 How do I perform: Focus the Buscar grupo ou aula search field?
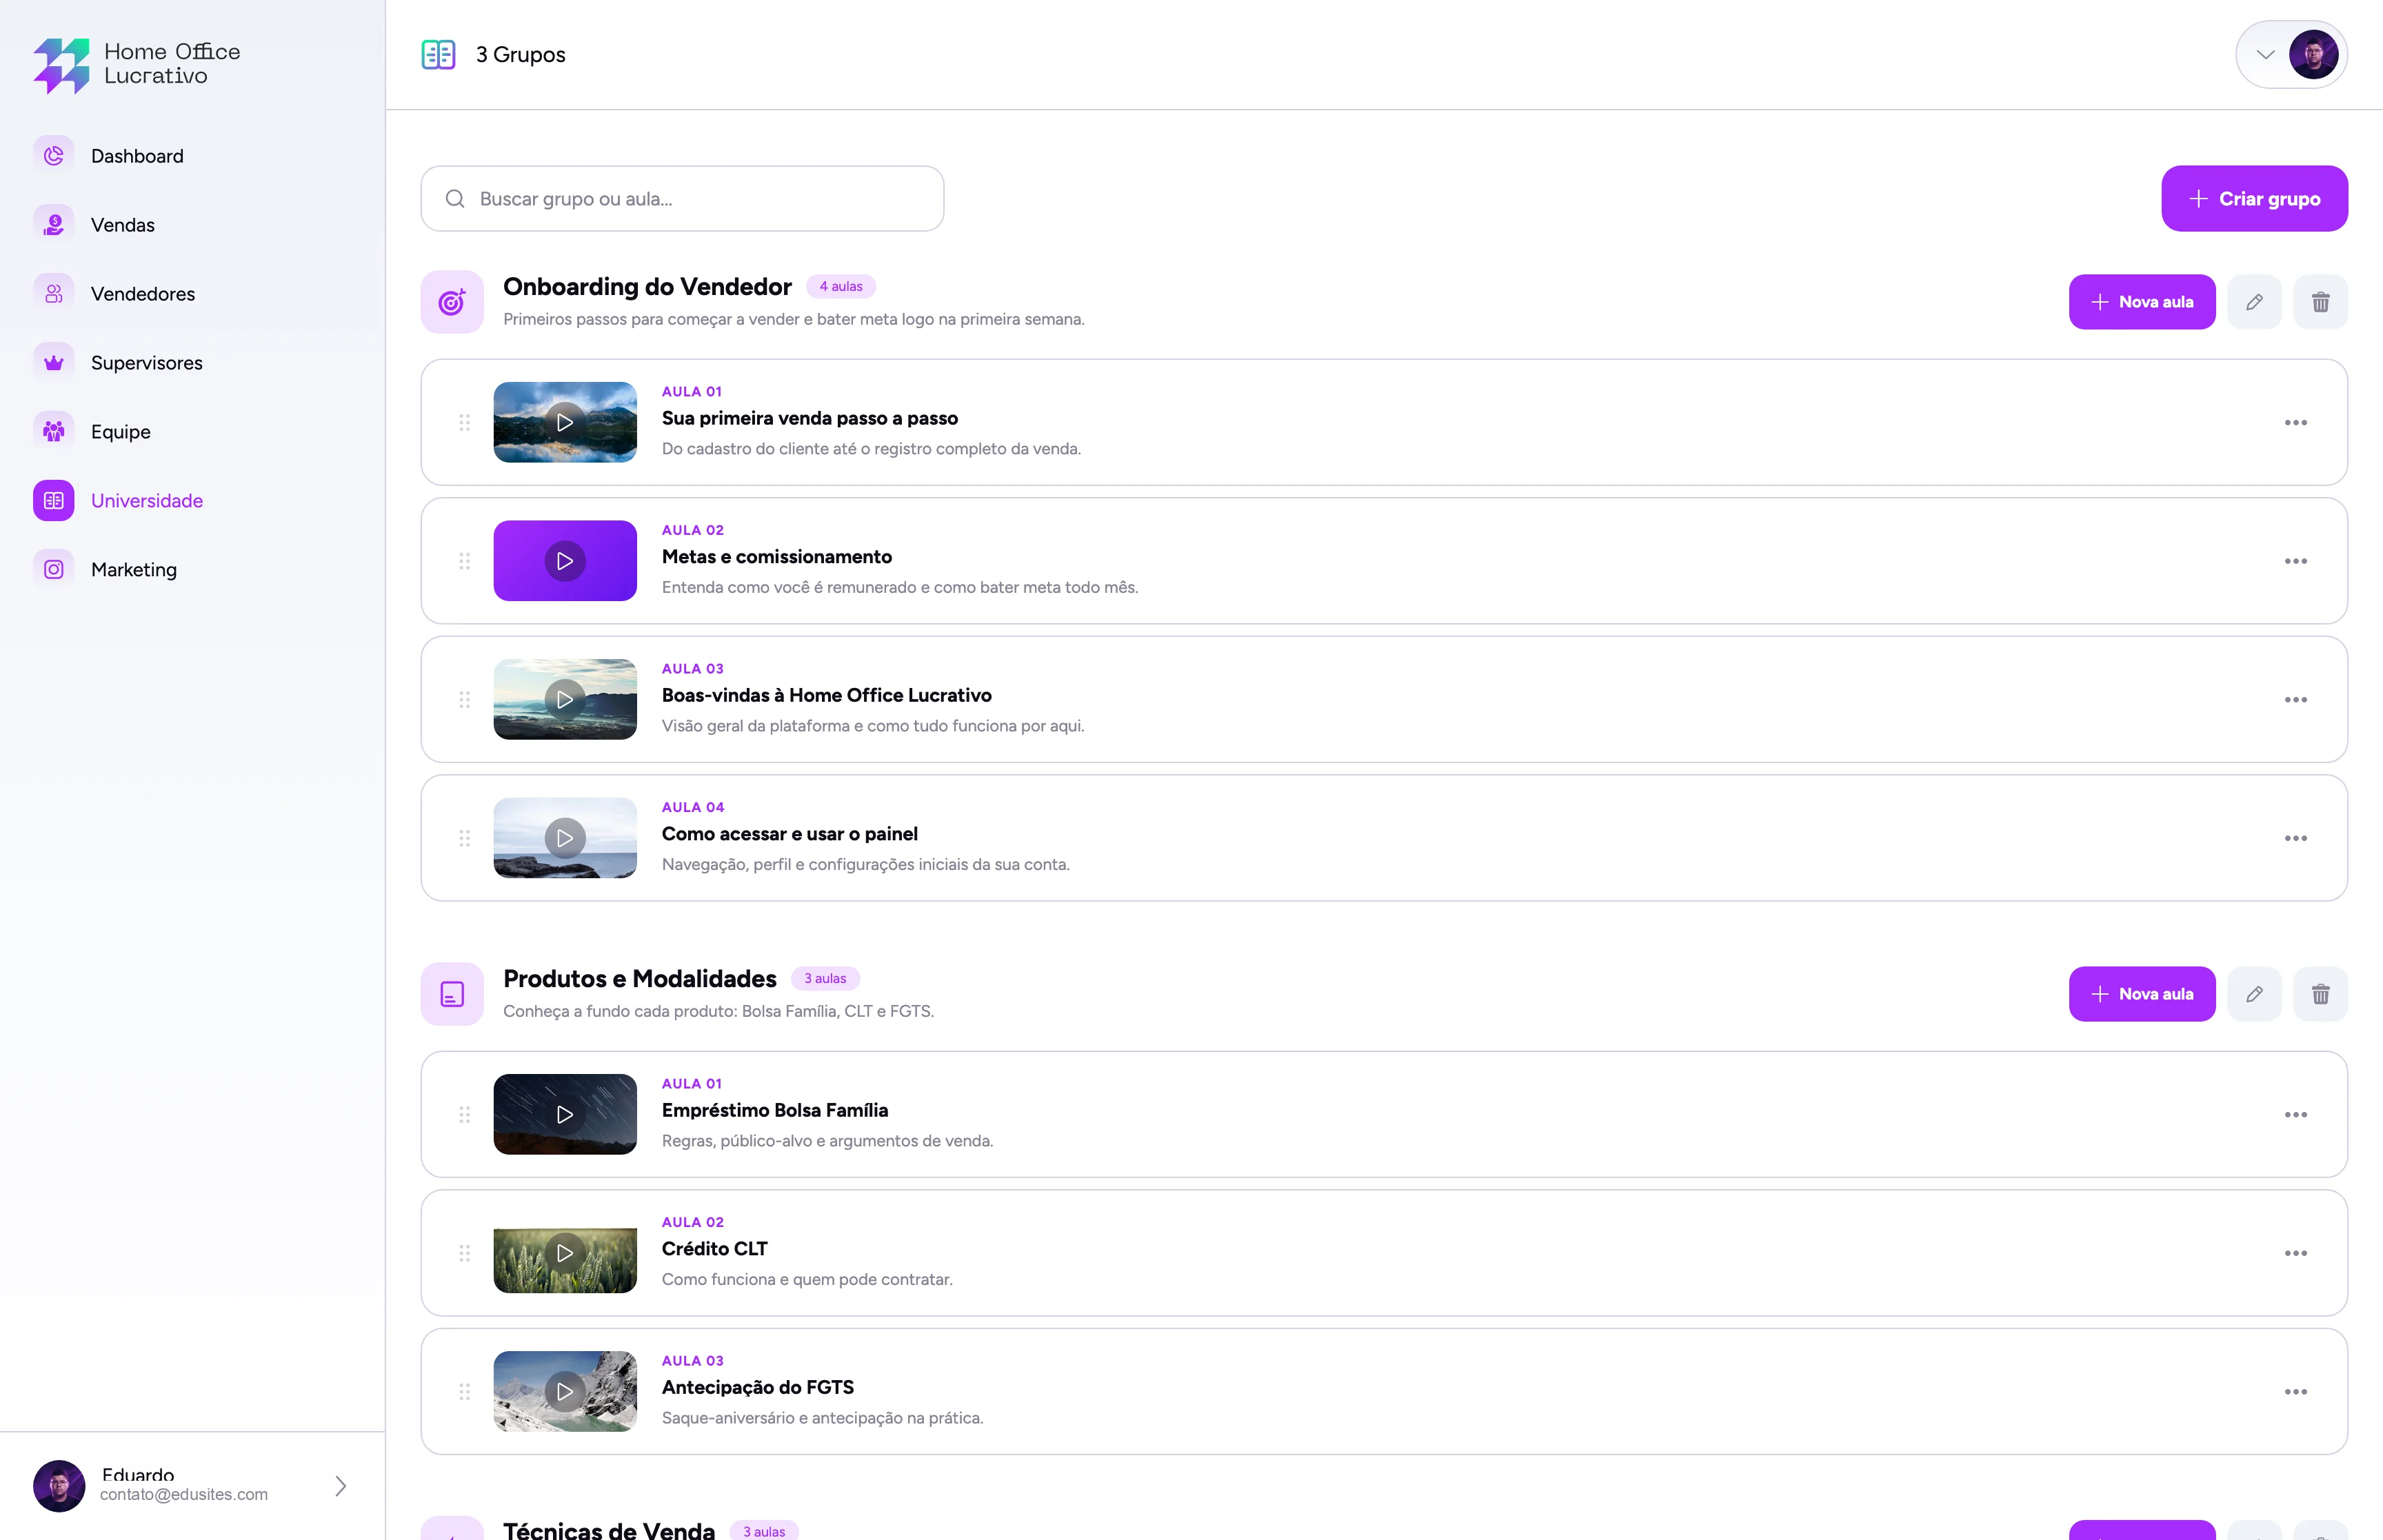pyautogui.click(x=682, y=199)
